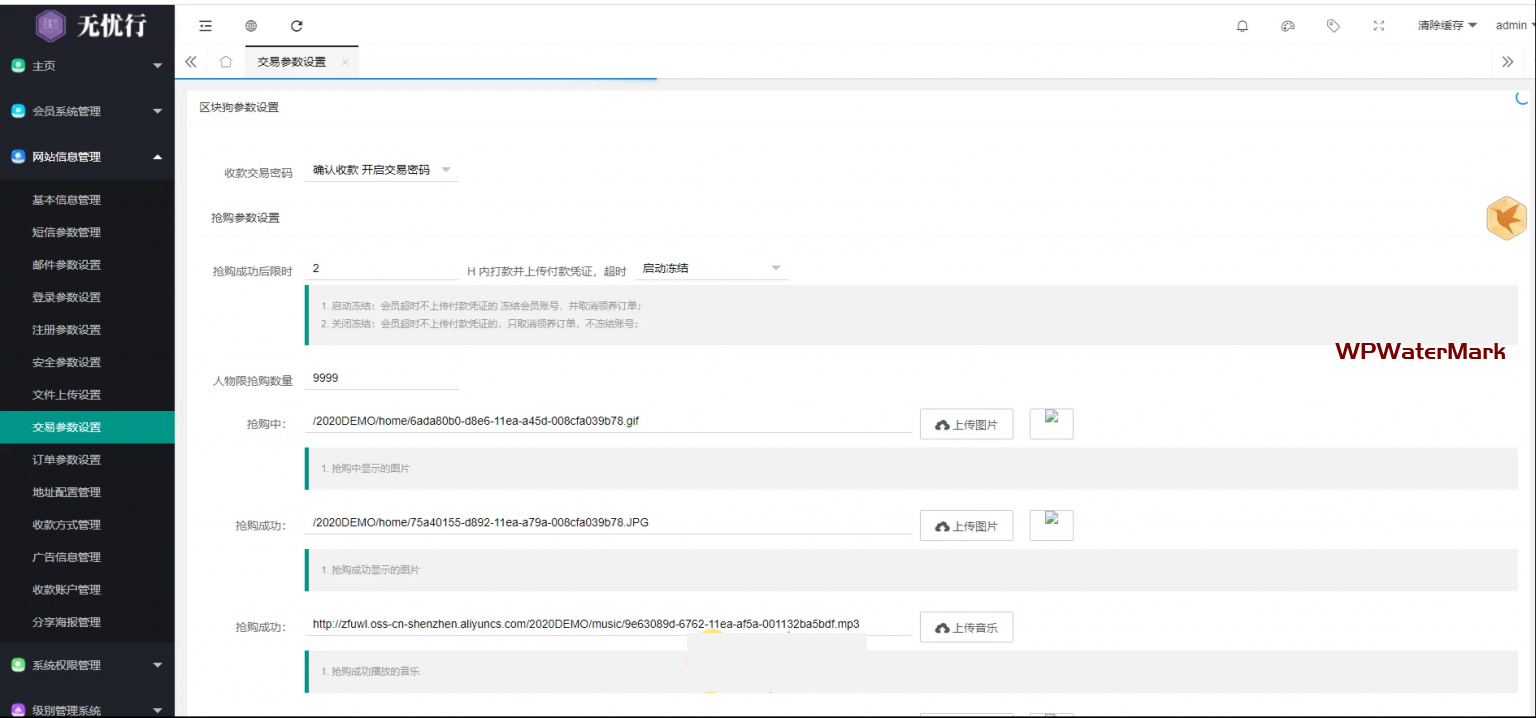Close the 交易参数设置 tab
The image size is (1536, 718).
click(345, 62)
